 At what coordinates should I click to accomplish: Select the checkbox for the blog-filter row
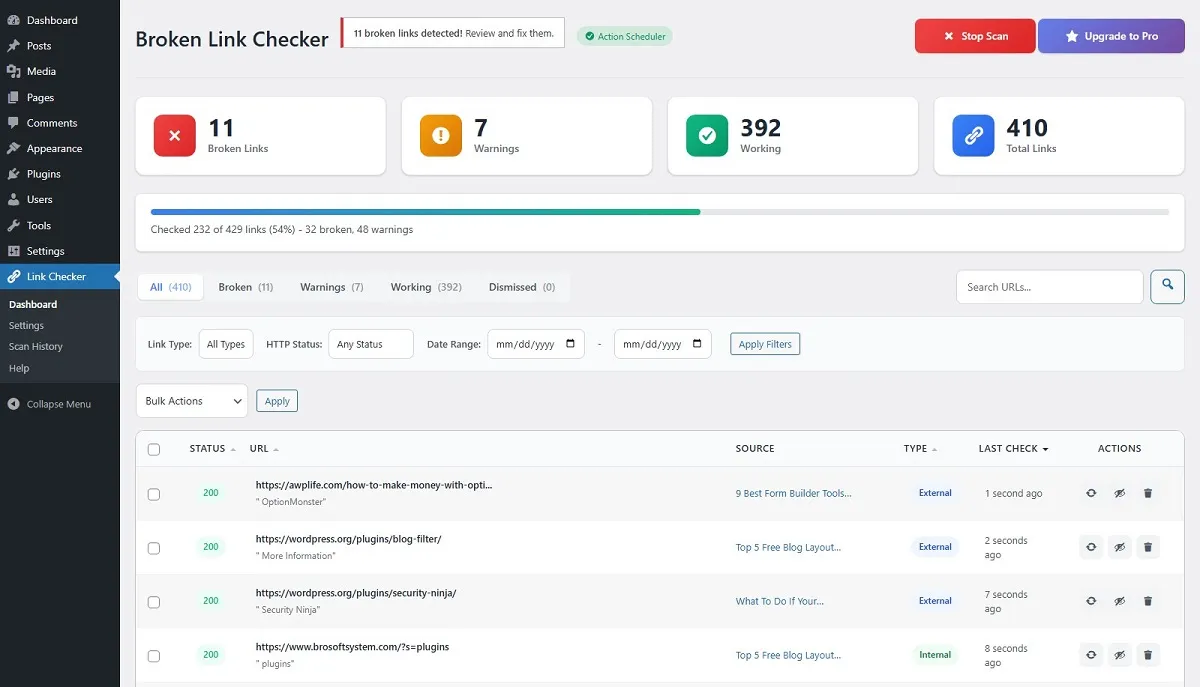tap(154, 547)
